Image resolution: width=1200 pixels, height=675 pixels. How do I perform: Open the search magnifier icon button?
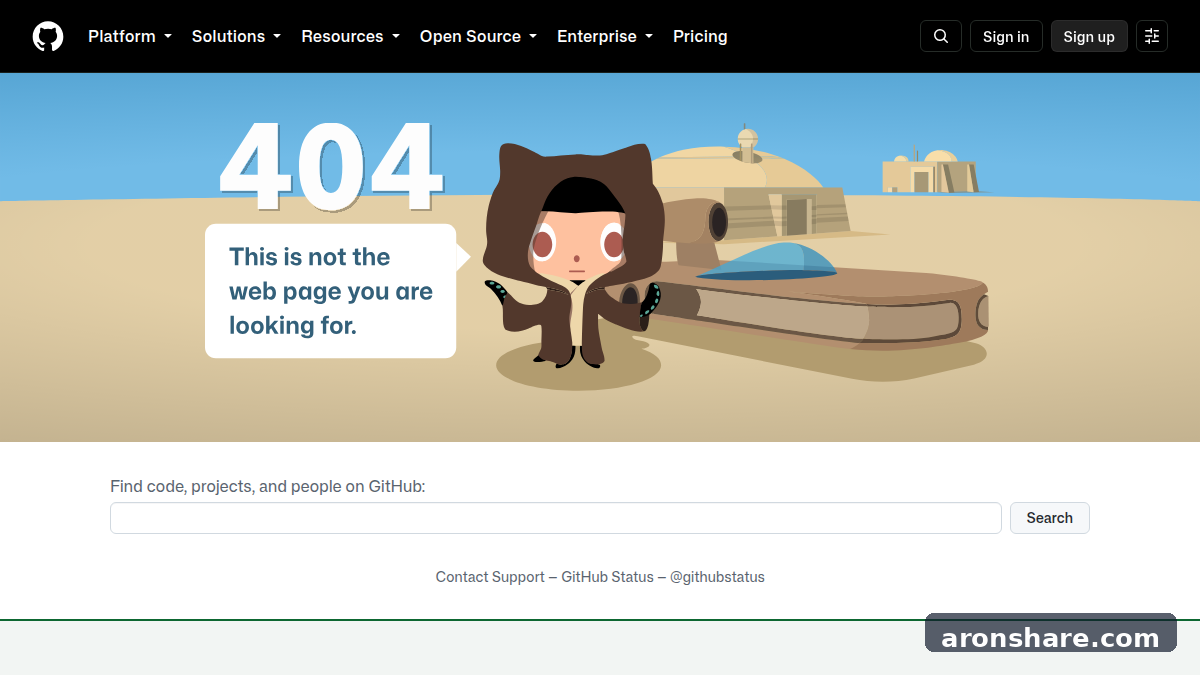[941, 36]
